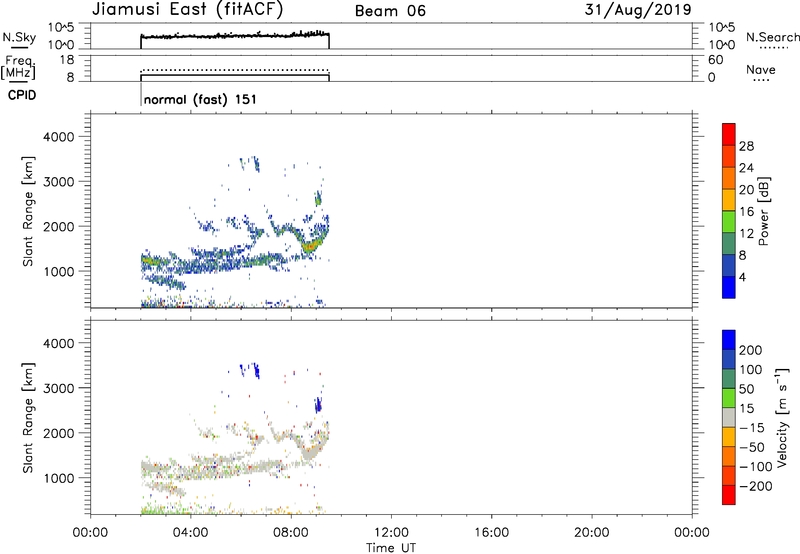Click the blue high-velocity echo near 3500 km

pos(256,370)
